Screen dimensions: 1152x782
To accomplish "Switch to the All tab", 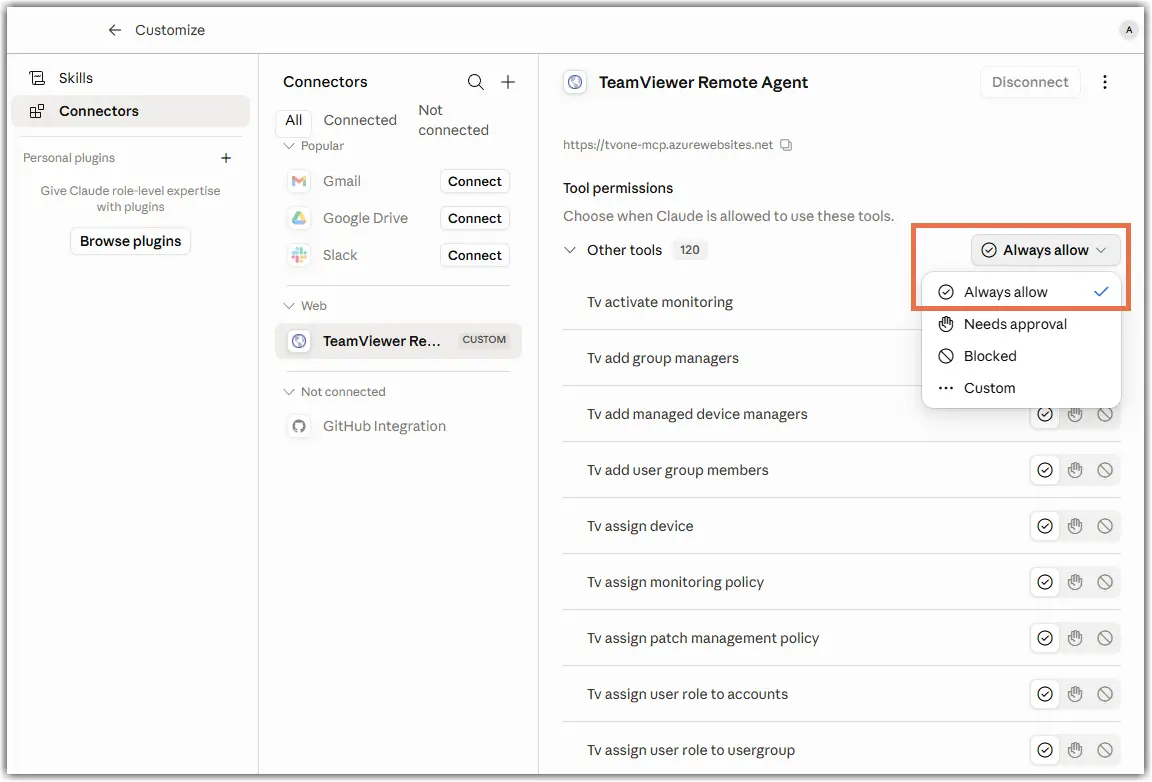I will [x=294, y=121].
